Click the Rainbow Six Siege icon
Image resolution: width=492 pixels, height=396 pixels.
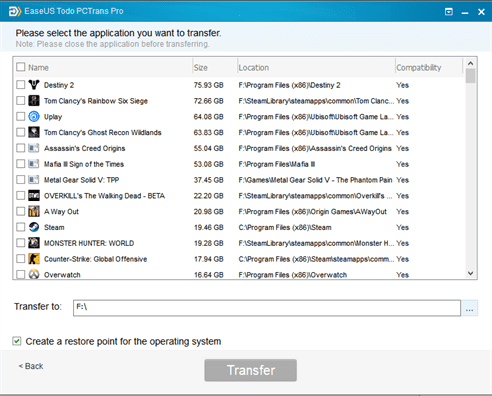point(34,100)
